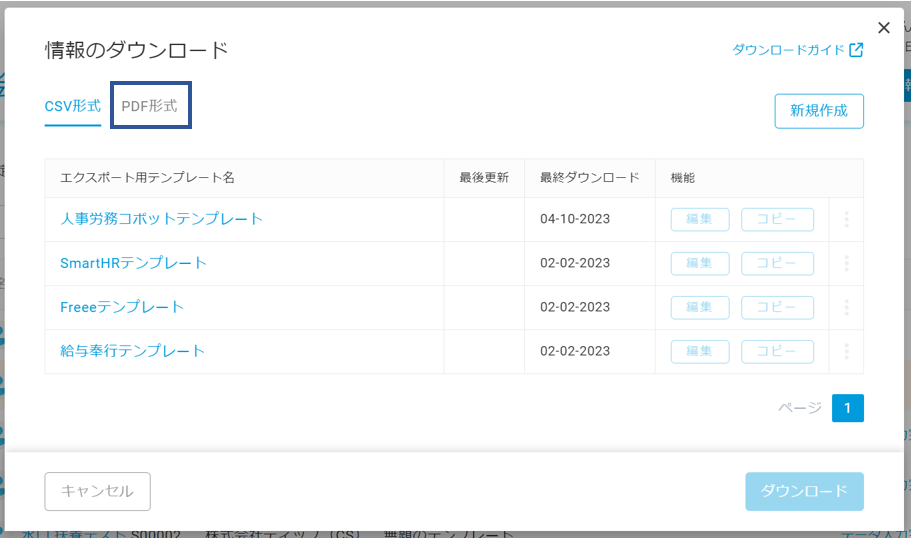Screen dimensions: 911x538
Task: Click the 02-02-2023 date in SmartHR row
Action: pos(575,263)
